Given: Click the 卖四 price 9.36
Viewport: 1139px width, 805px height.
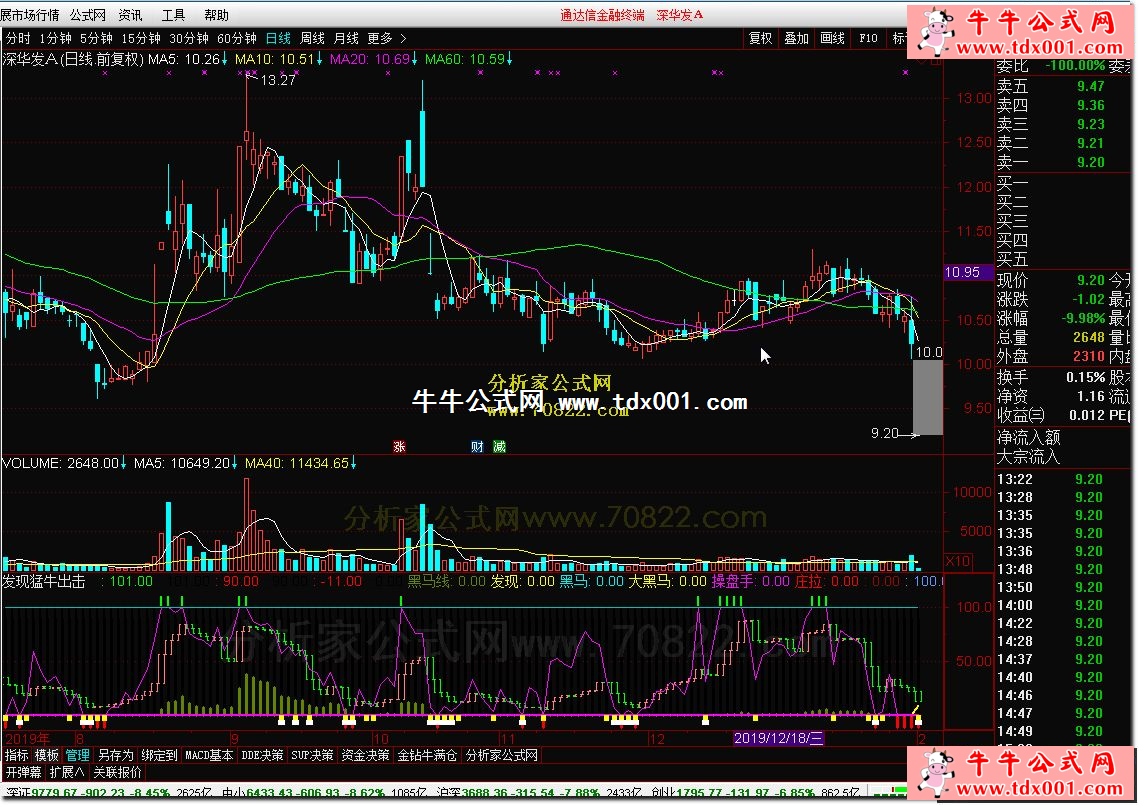Looking at the screenshot, I should coord(1090,105).
